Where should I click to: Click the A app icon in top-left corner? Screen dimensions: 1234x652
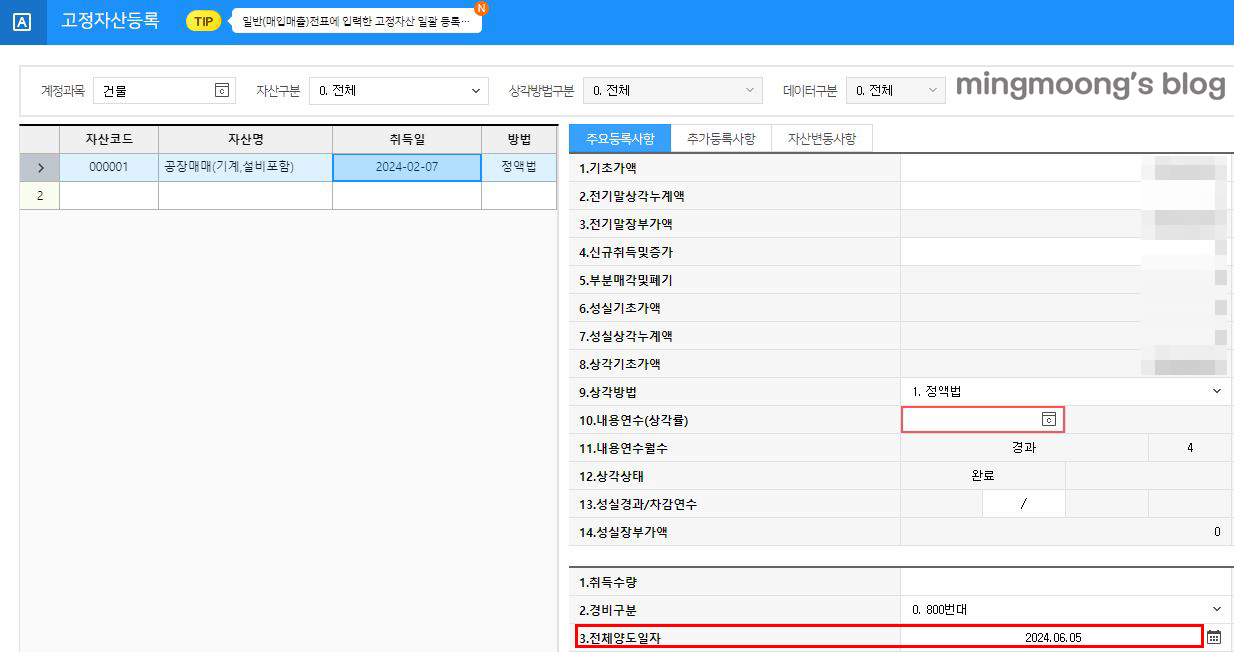[22, 22]
